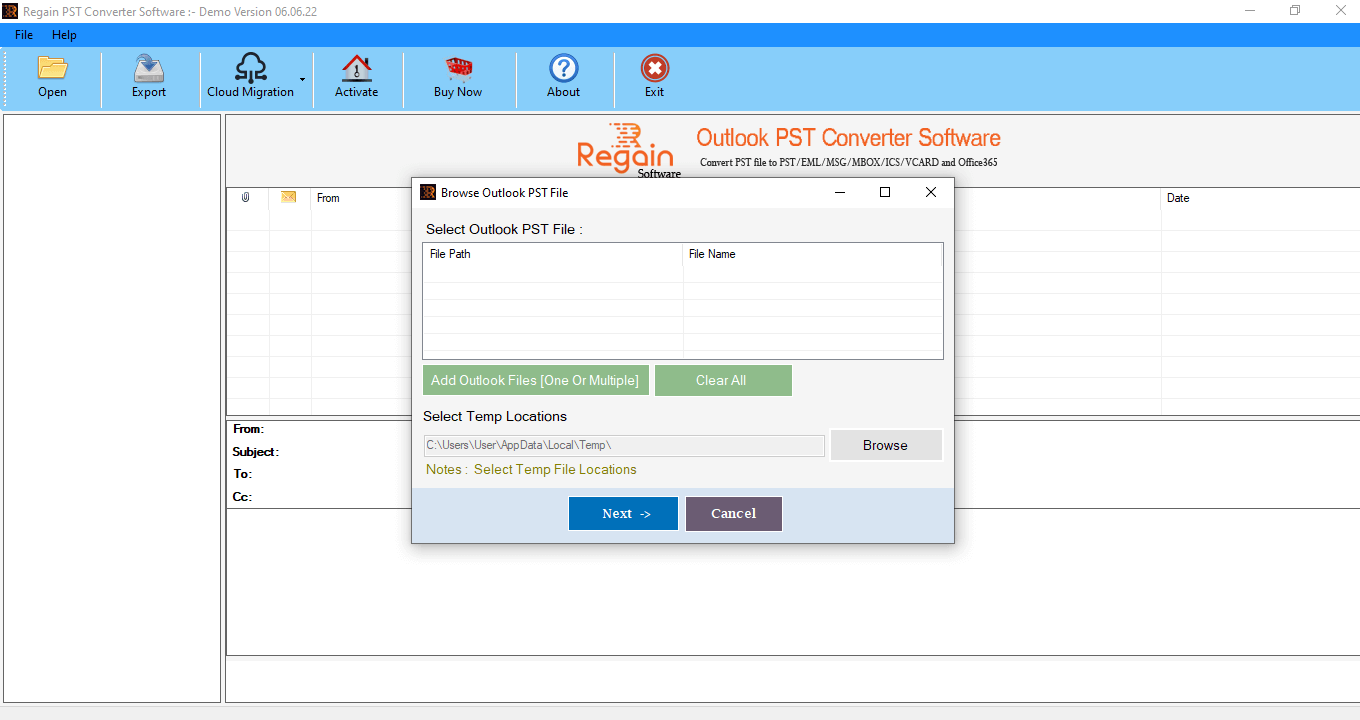Click the Regain Software logo
The height and width of the screenshot is (720, 1360).
tap(626, 151)
